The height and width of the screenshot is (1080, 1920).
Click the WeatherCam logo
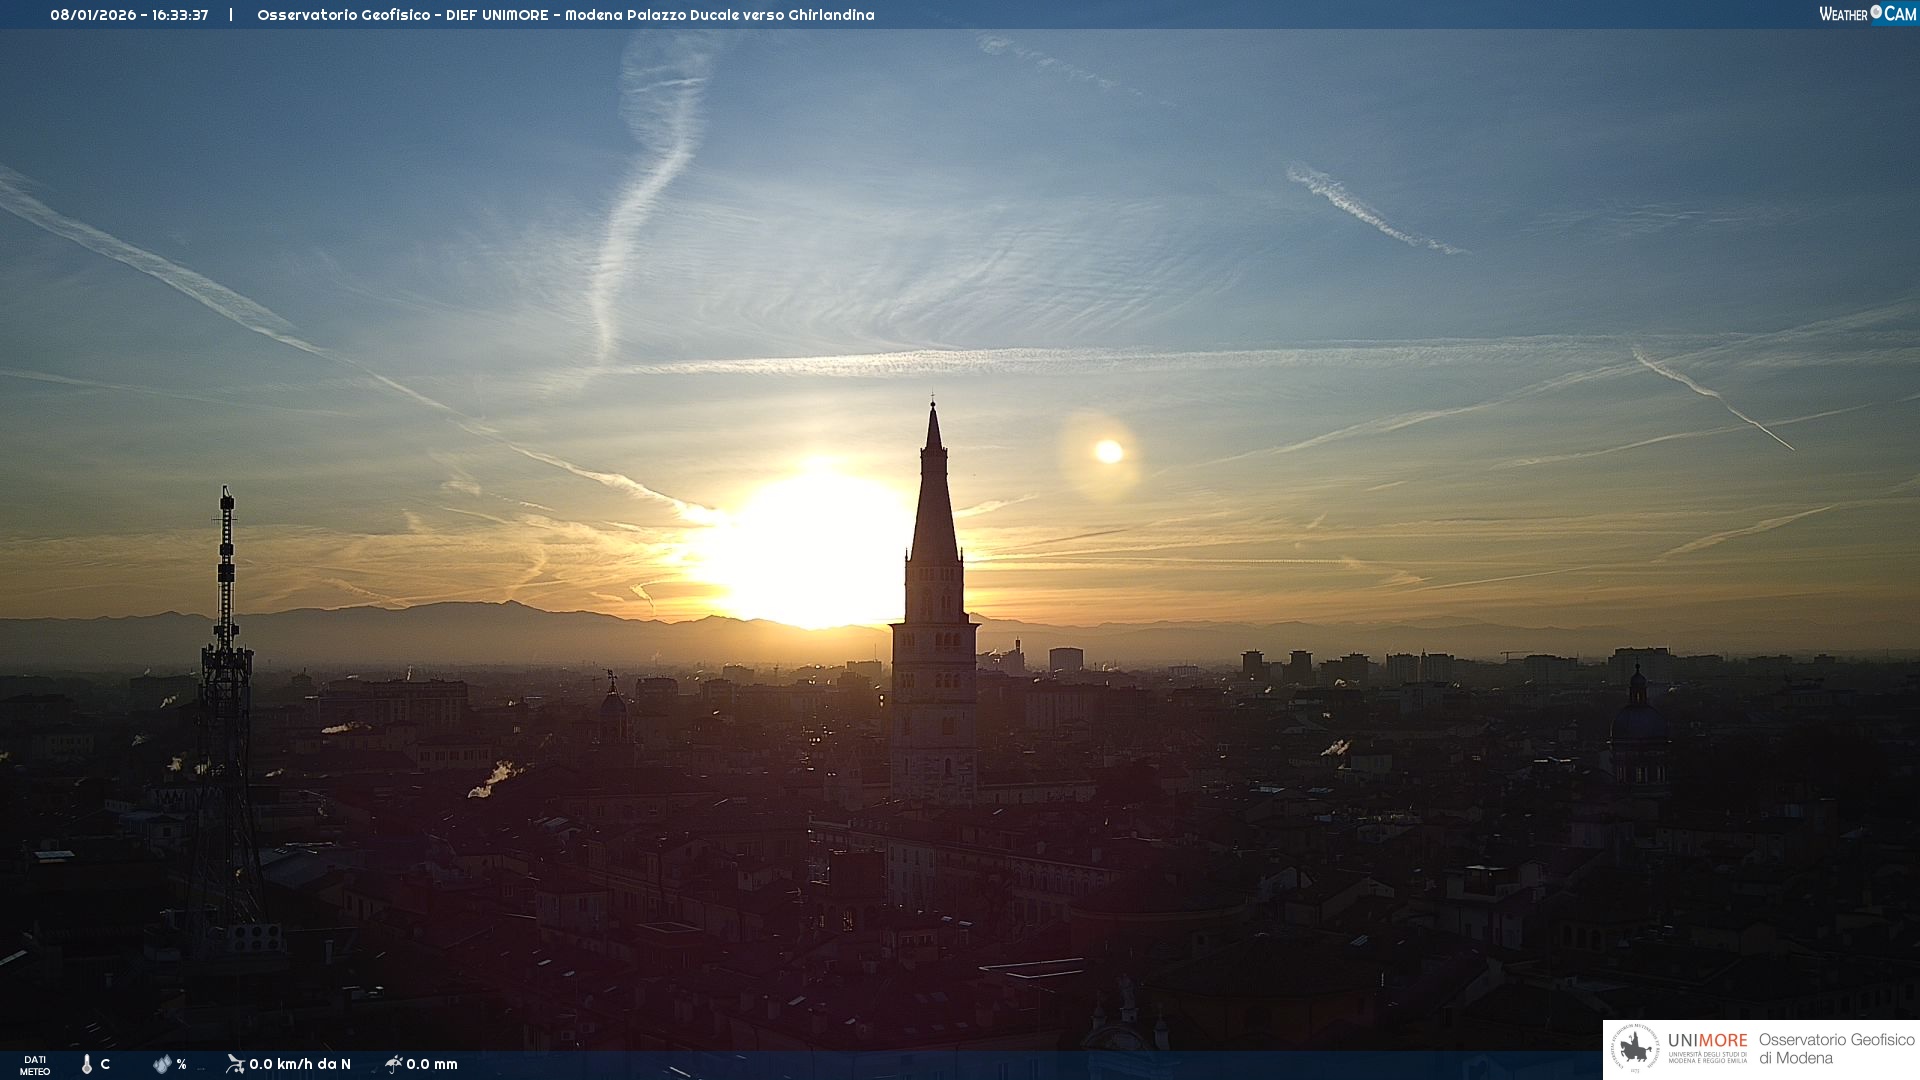point(1867,14)
